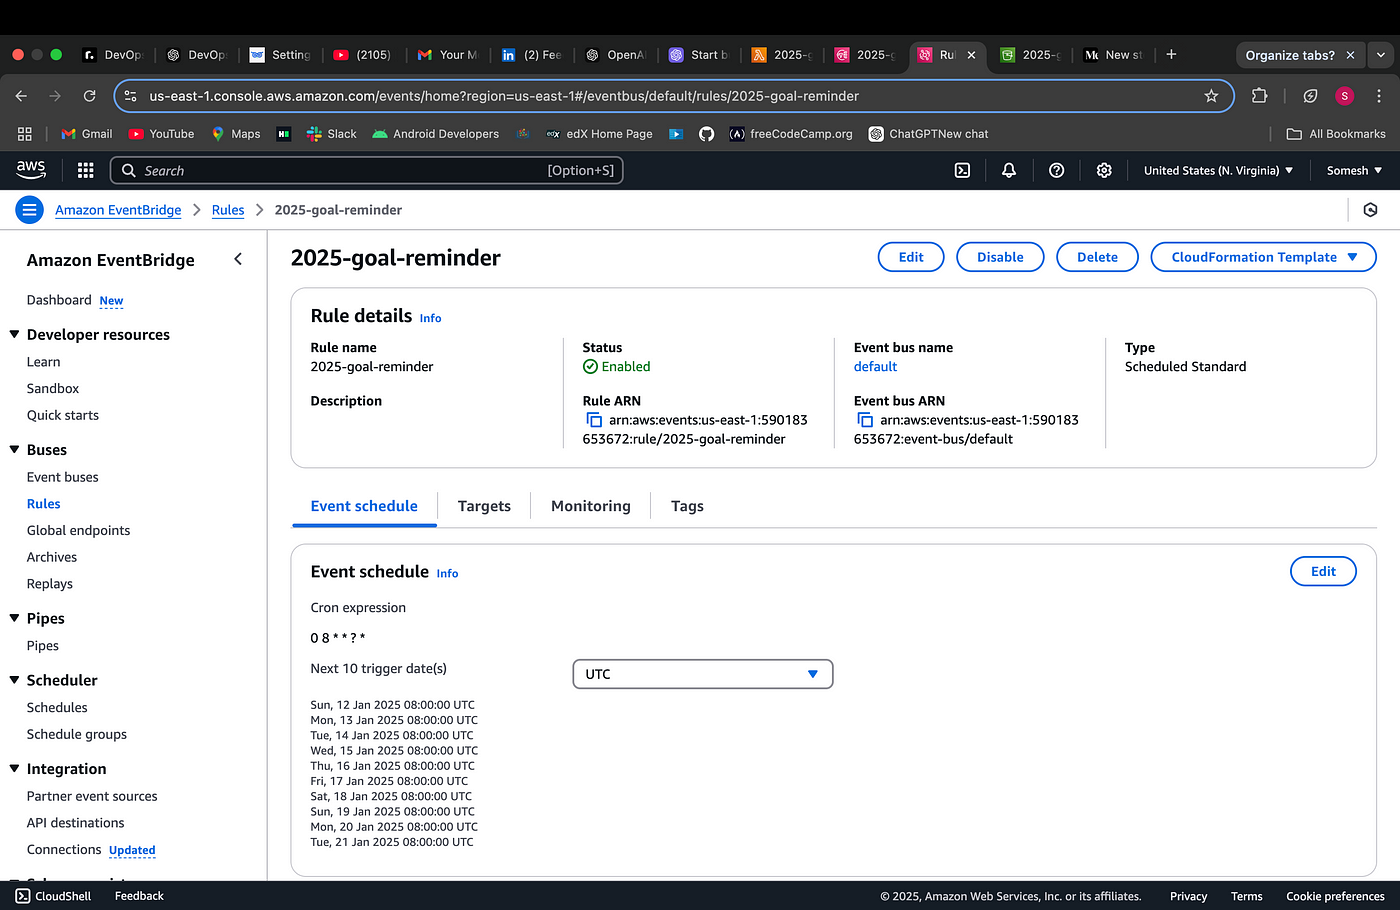Click the CloudShell icon in the footer

pos(23,896)
